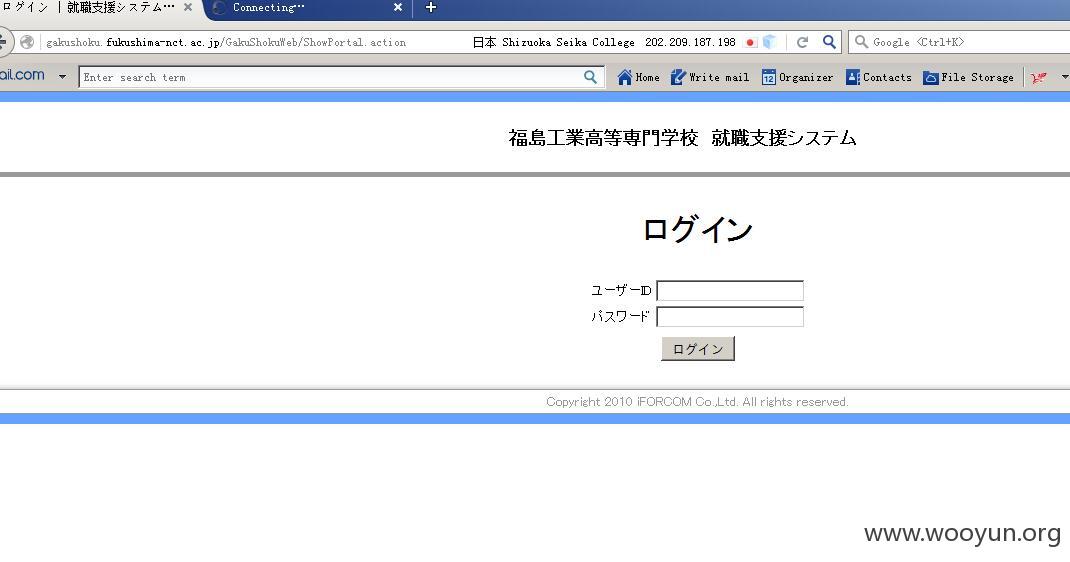Click the Google search engine magnifier icon
The height and width of the screenshot is (562, 1070).
(x=861, y=42)
